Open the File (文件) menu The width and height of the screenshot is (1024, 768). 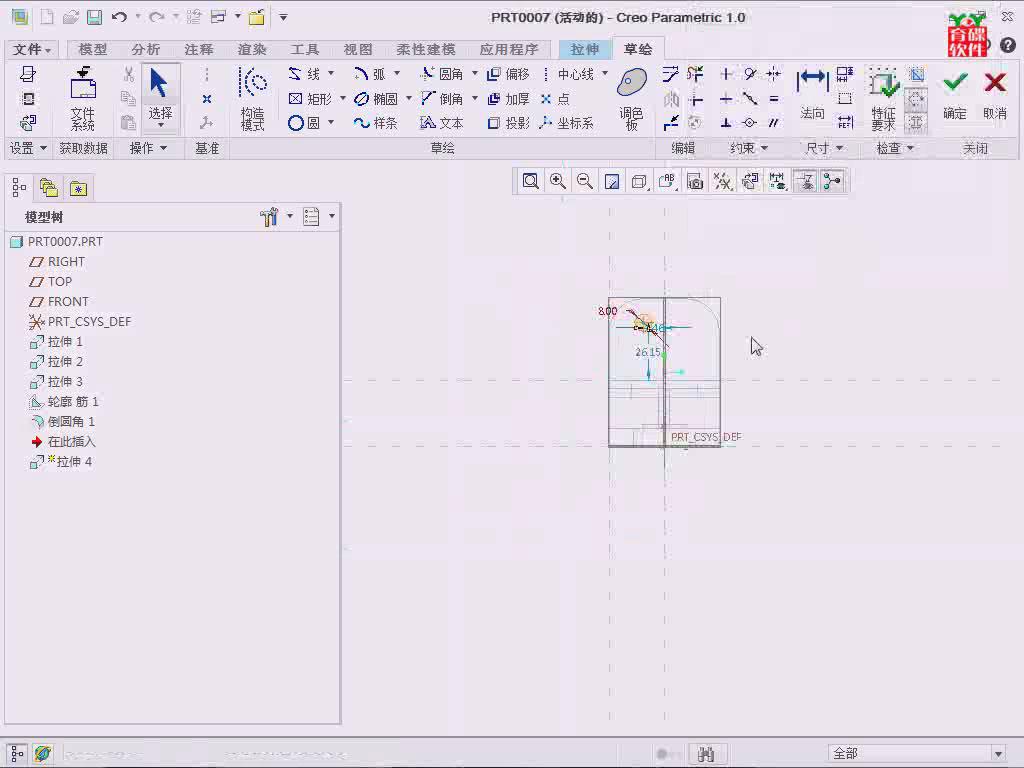click(x=31, y=49)
